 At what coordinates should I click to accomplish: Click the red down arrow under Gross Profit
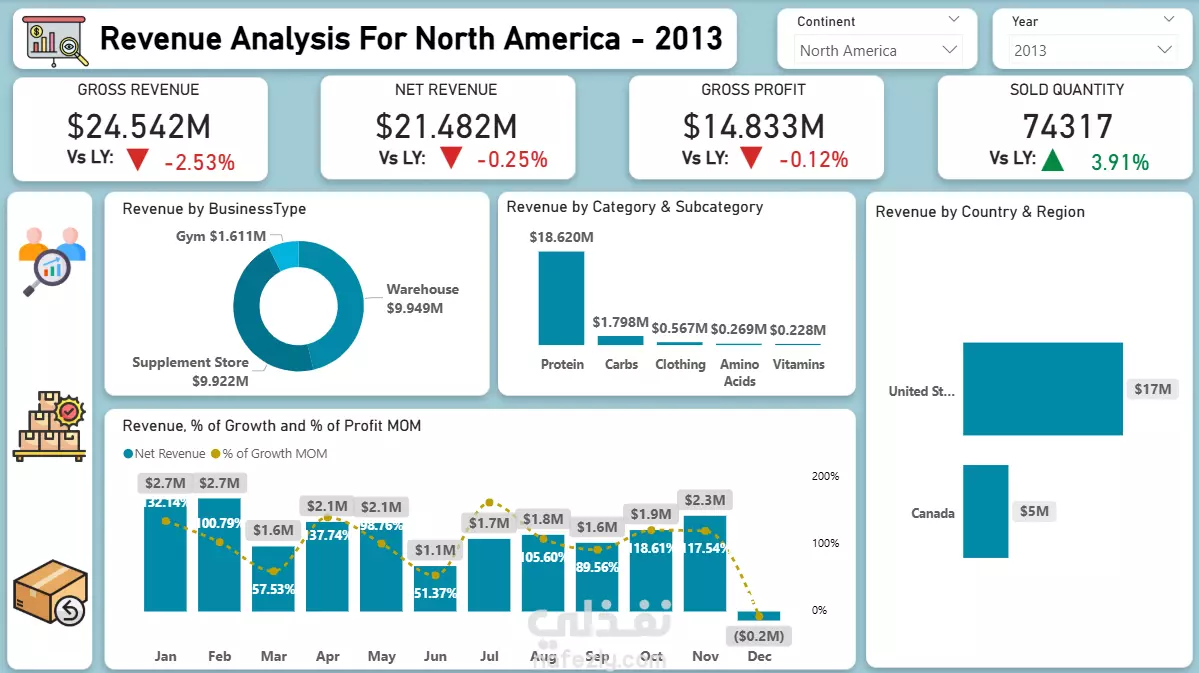(x=752, y=158)
